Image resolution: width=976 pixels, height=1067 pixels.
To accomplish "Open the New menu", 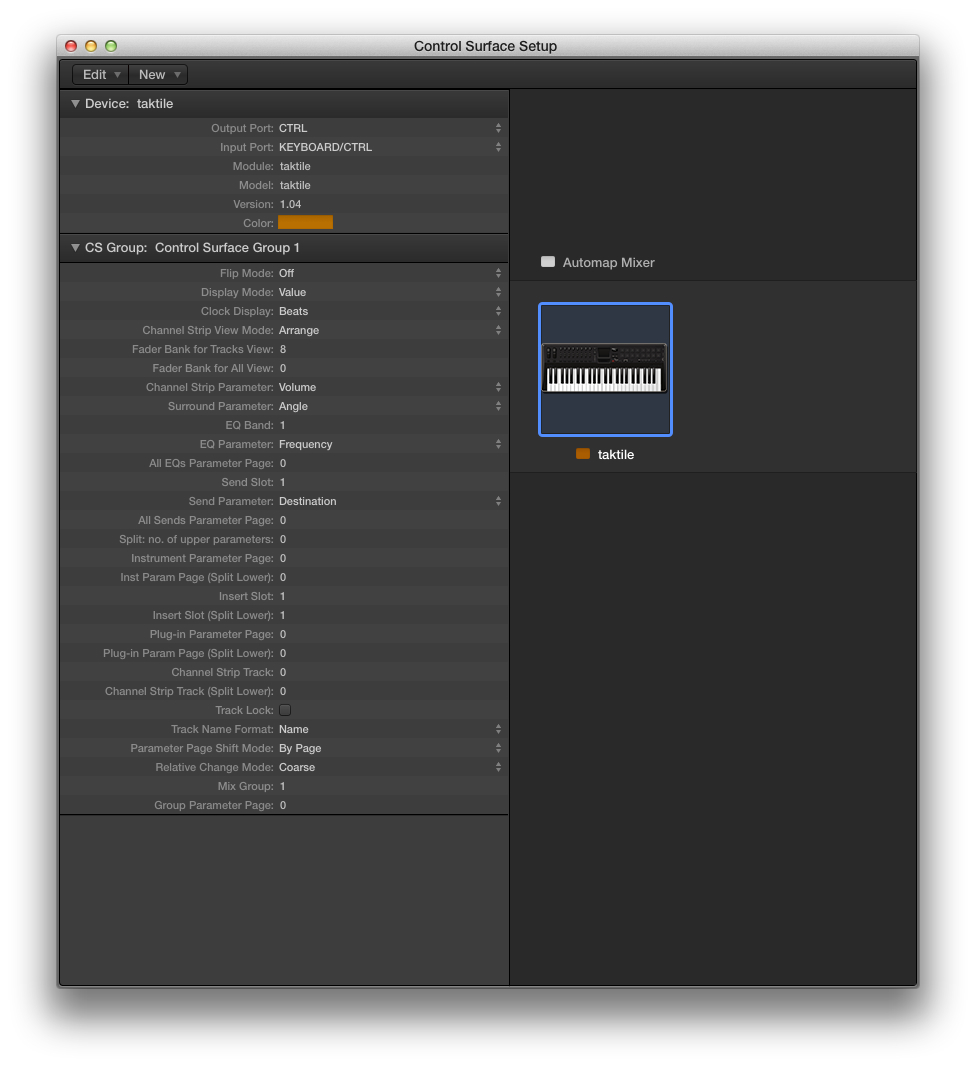I will [x=156, y=74].
